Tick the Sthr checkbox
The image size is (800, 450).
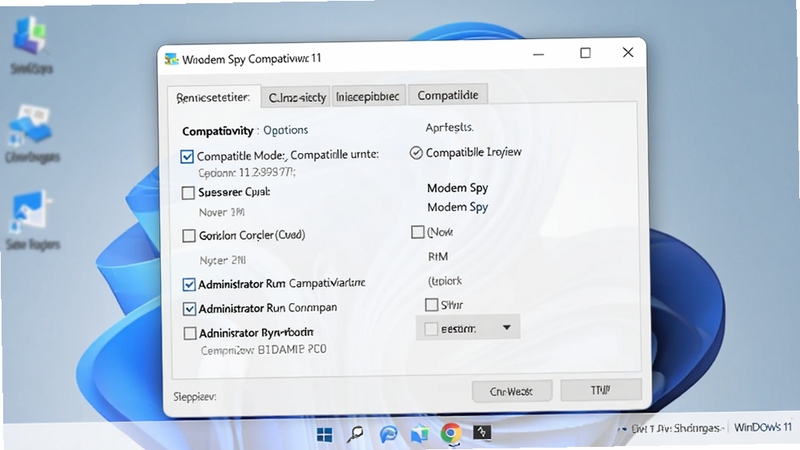click(x=432, y=305)
